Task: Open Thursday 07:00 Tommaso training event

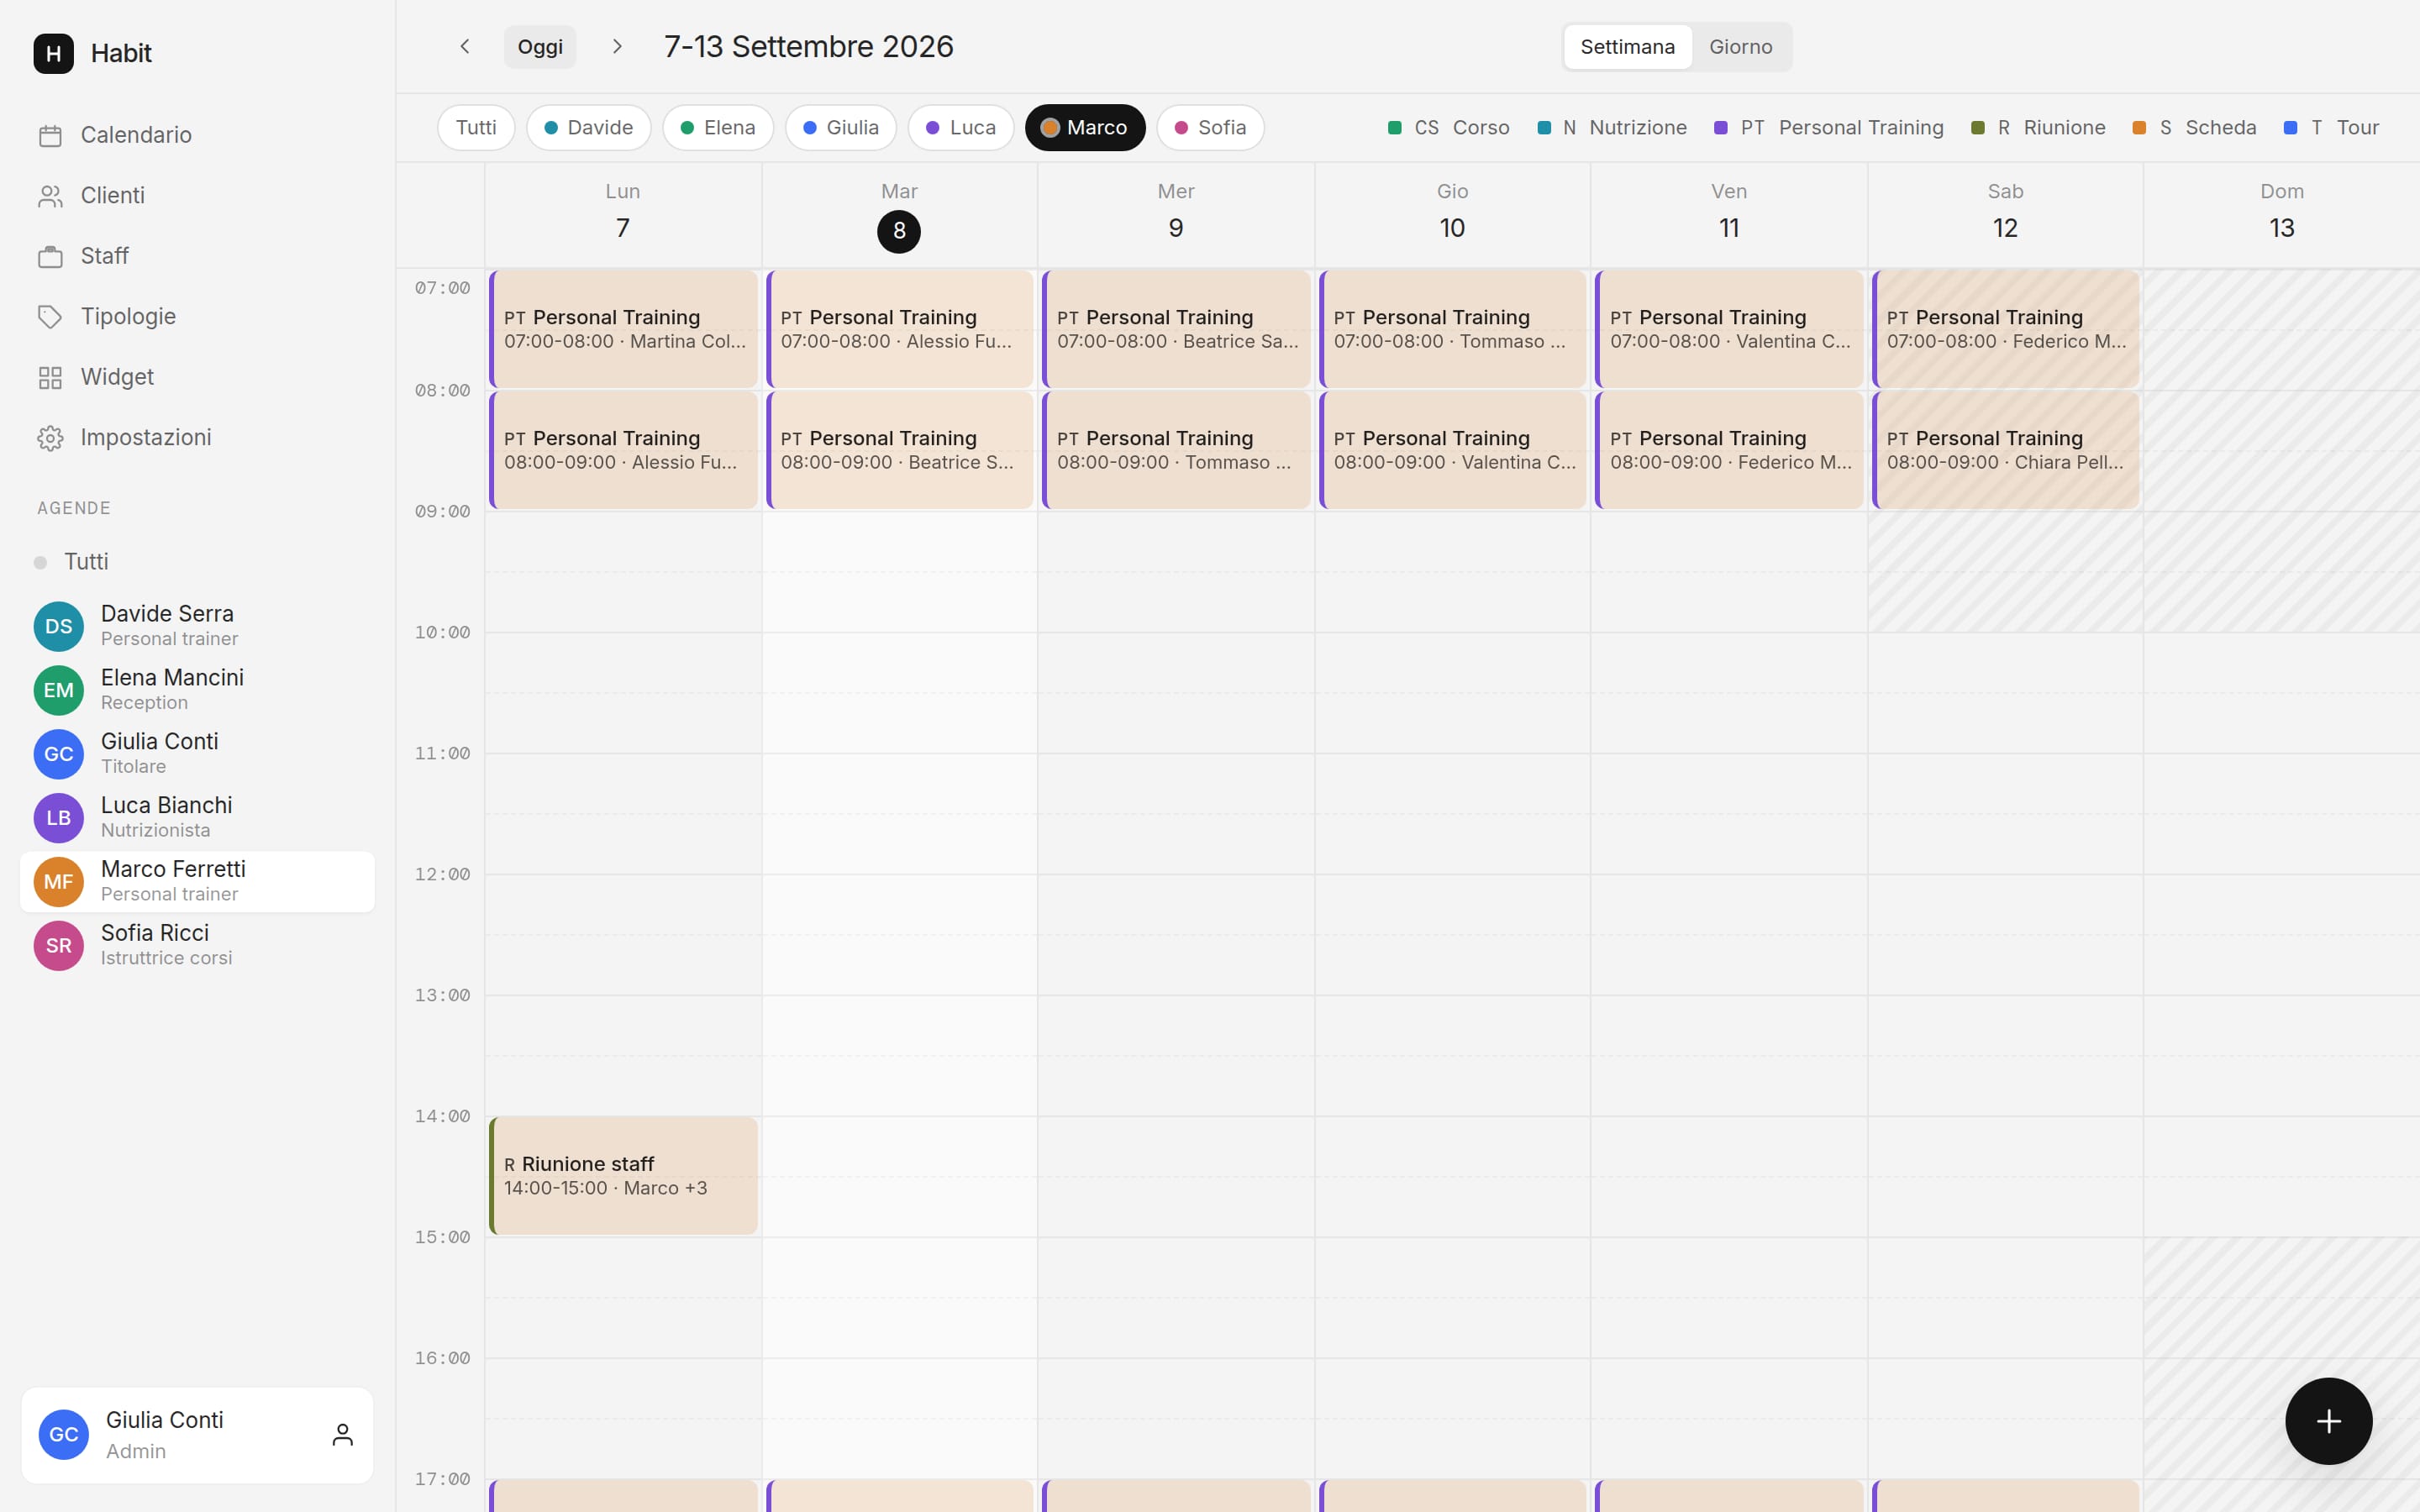Action: click(x=1453, y=329)
